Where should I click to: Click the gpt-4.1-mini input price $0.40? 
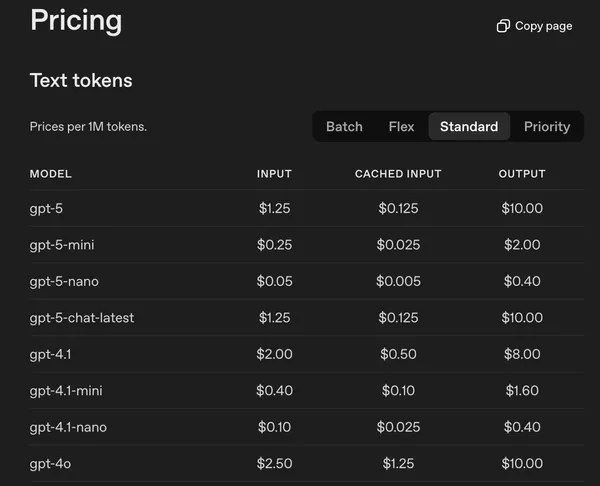[x=274, y=390]
